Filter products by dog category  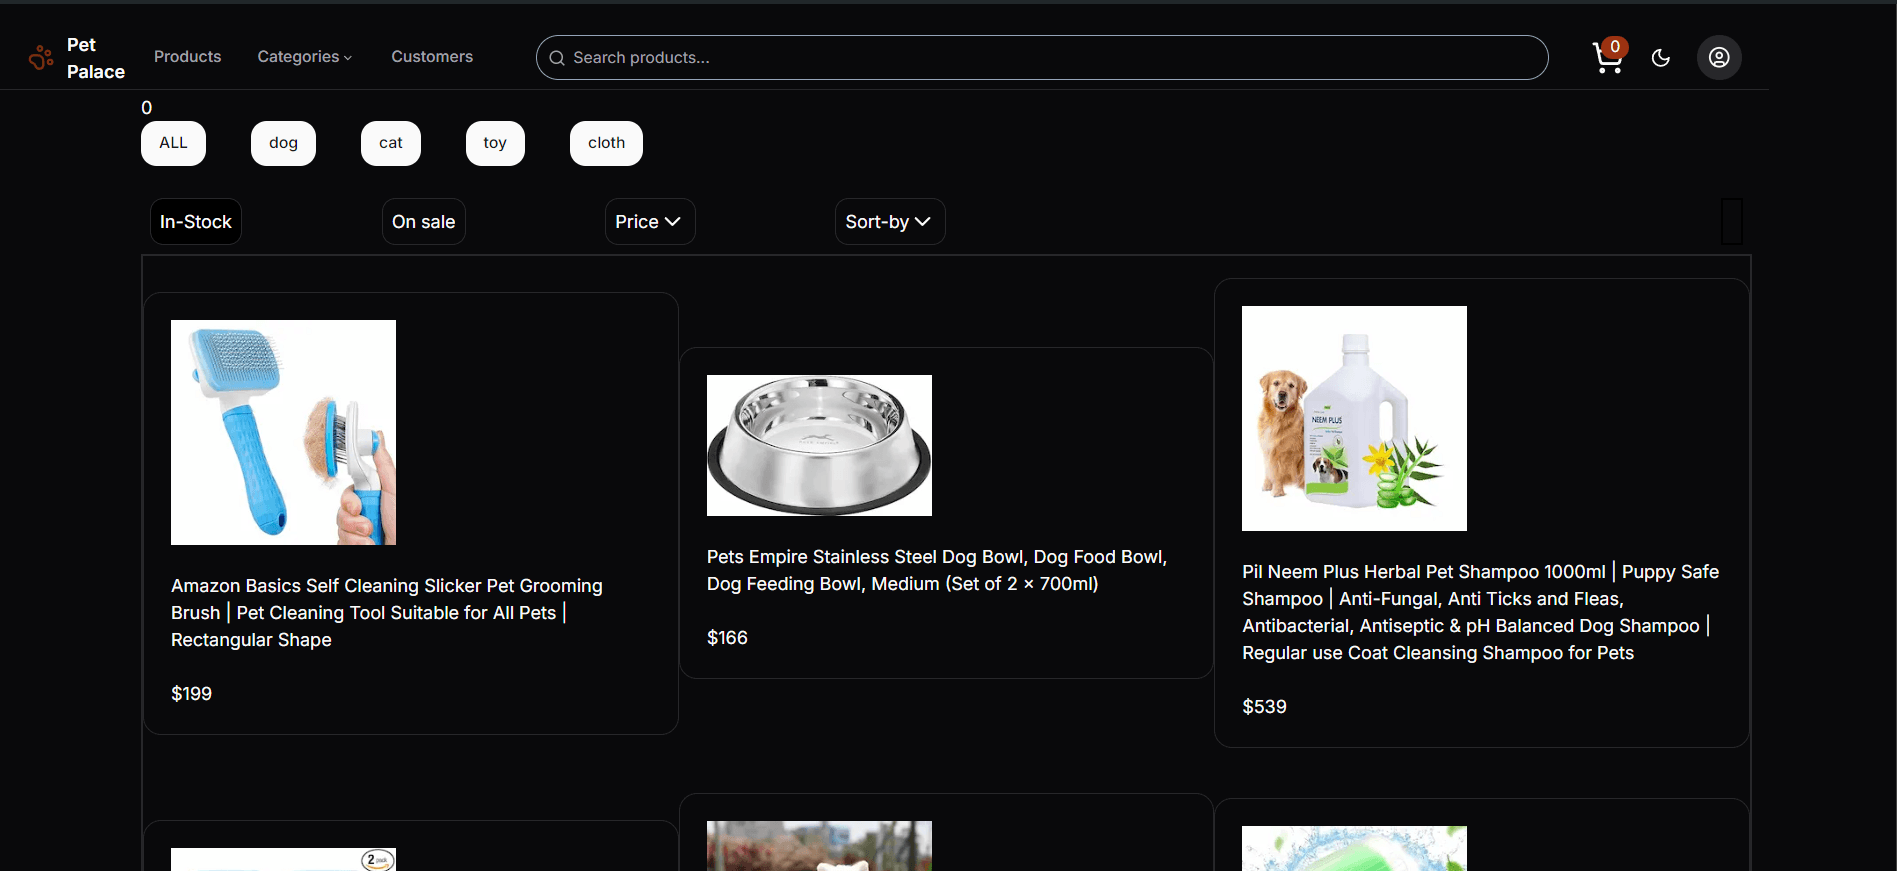click(283, 143)
